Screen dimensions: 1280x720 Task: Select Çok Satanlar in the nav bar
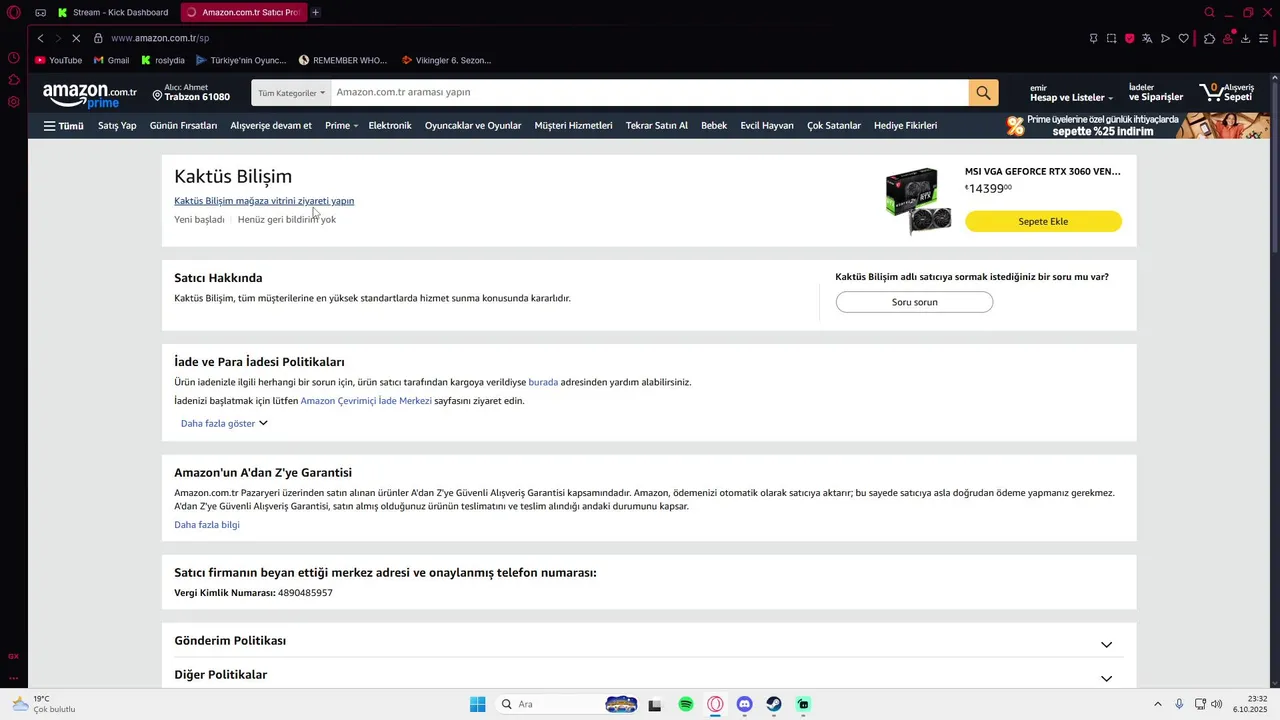pos(834,126)
